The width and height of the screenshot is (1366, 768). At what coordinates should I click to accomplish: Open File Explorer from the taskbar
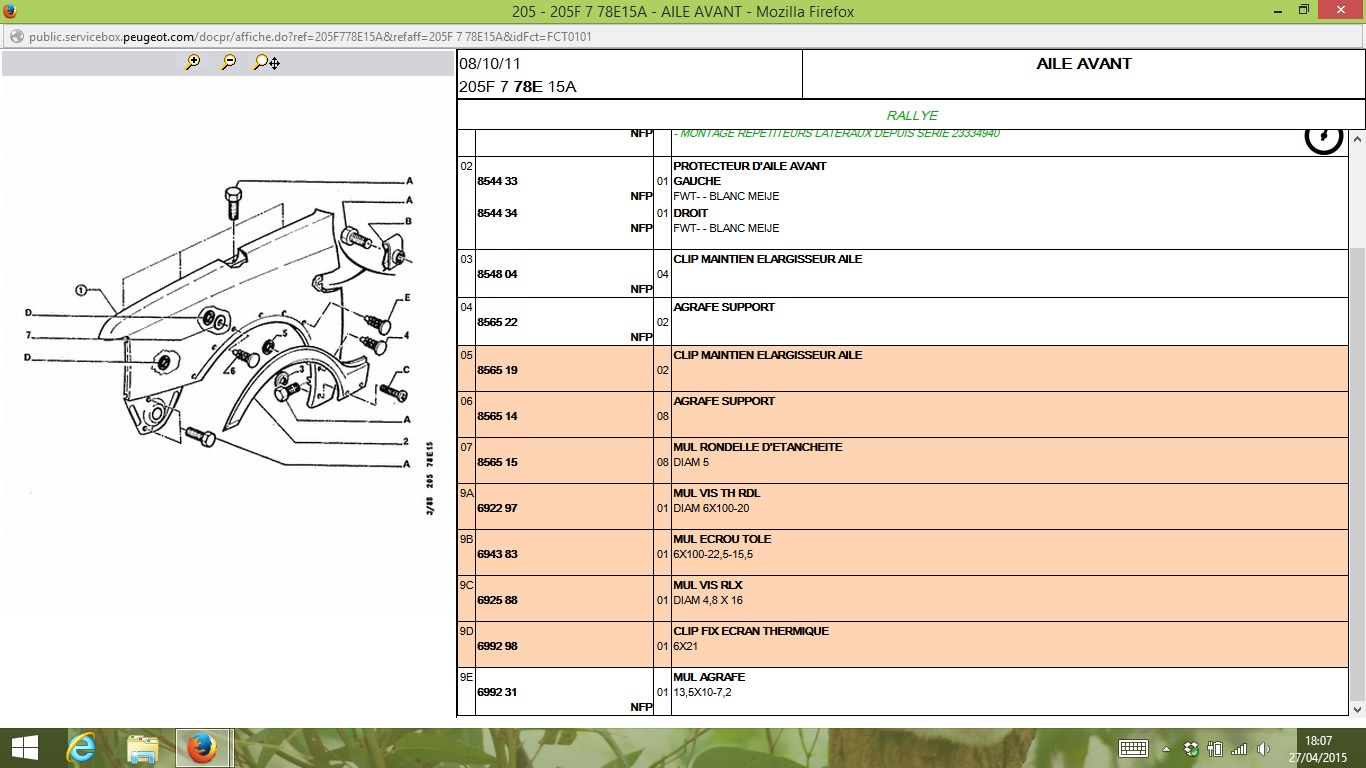tap(142, 748)
